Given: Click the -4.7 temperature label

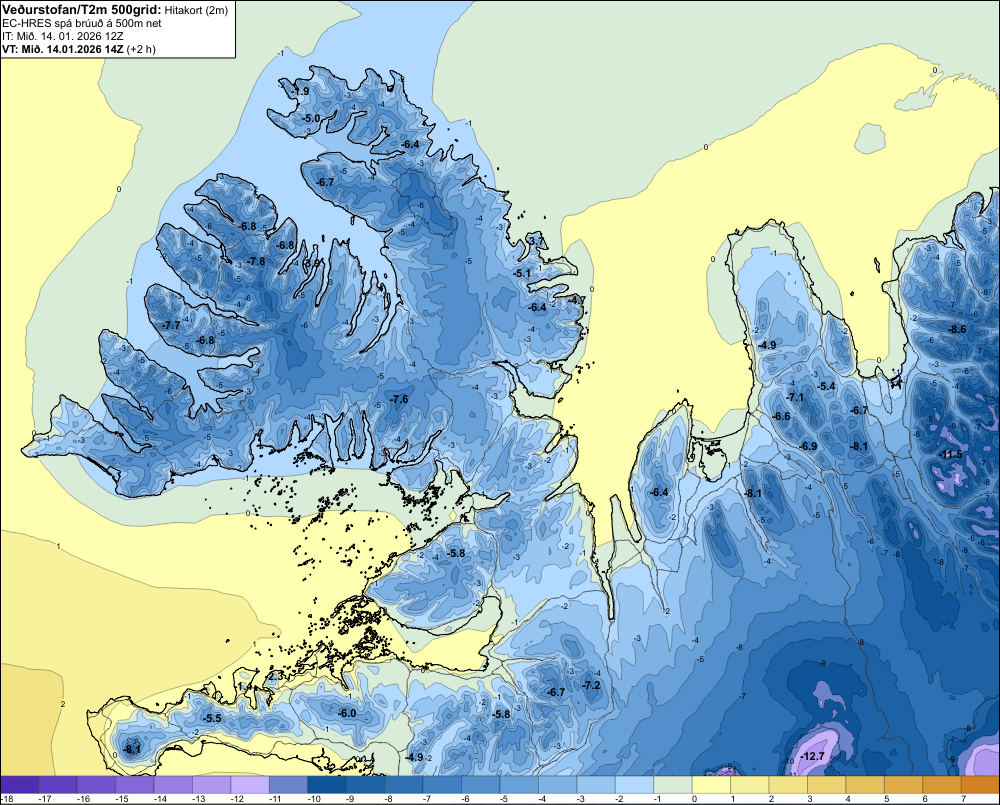Looking at the screenshot, I should 577,300.
